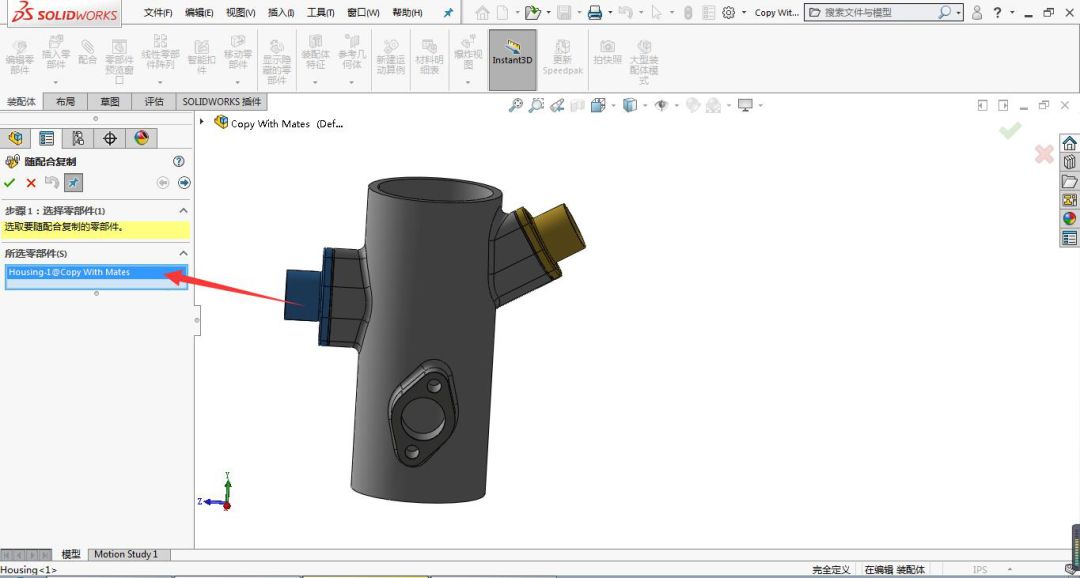Open the 窗口(W) menu
The image size is (1080, 578).
click(x=363, y=12)
